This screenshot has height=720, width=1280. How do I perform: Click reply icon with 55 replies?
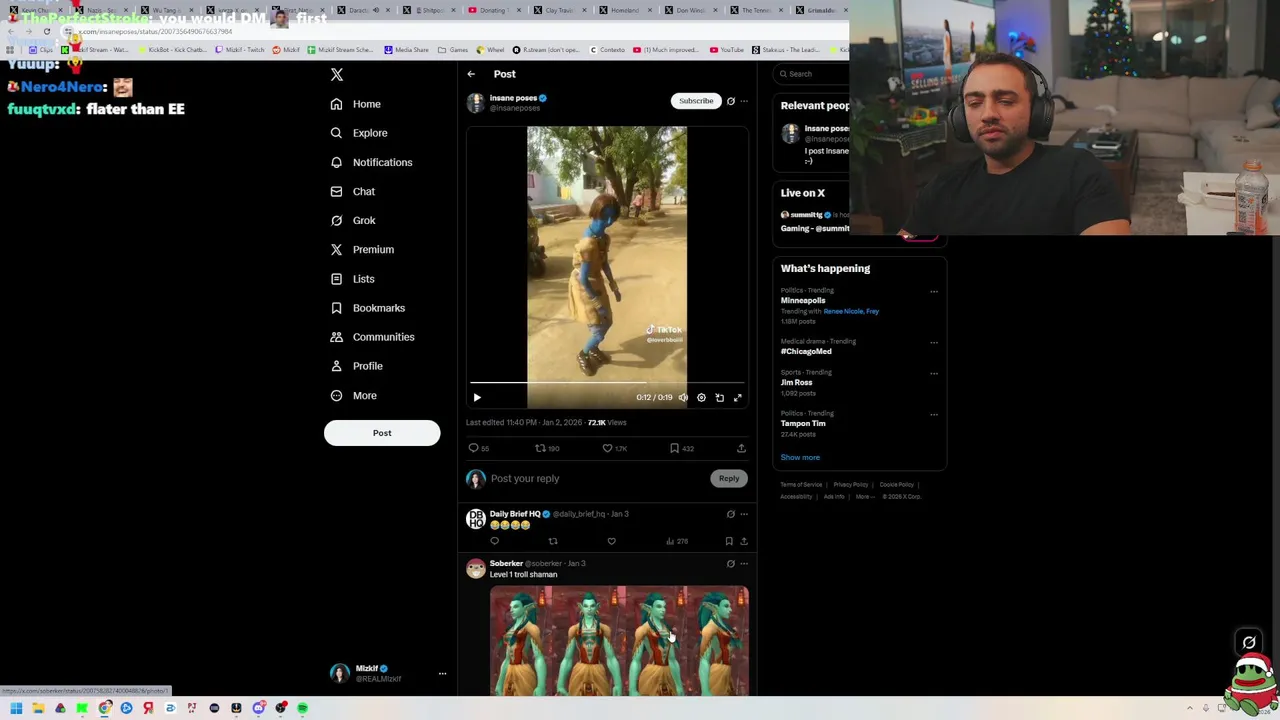pos(479,449)
